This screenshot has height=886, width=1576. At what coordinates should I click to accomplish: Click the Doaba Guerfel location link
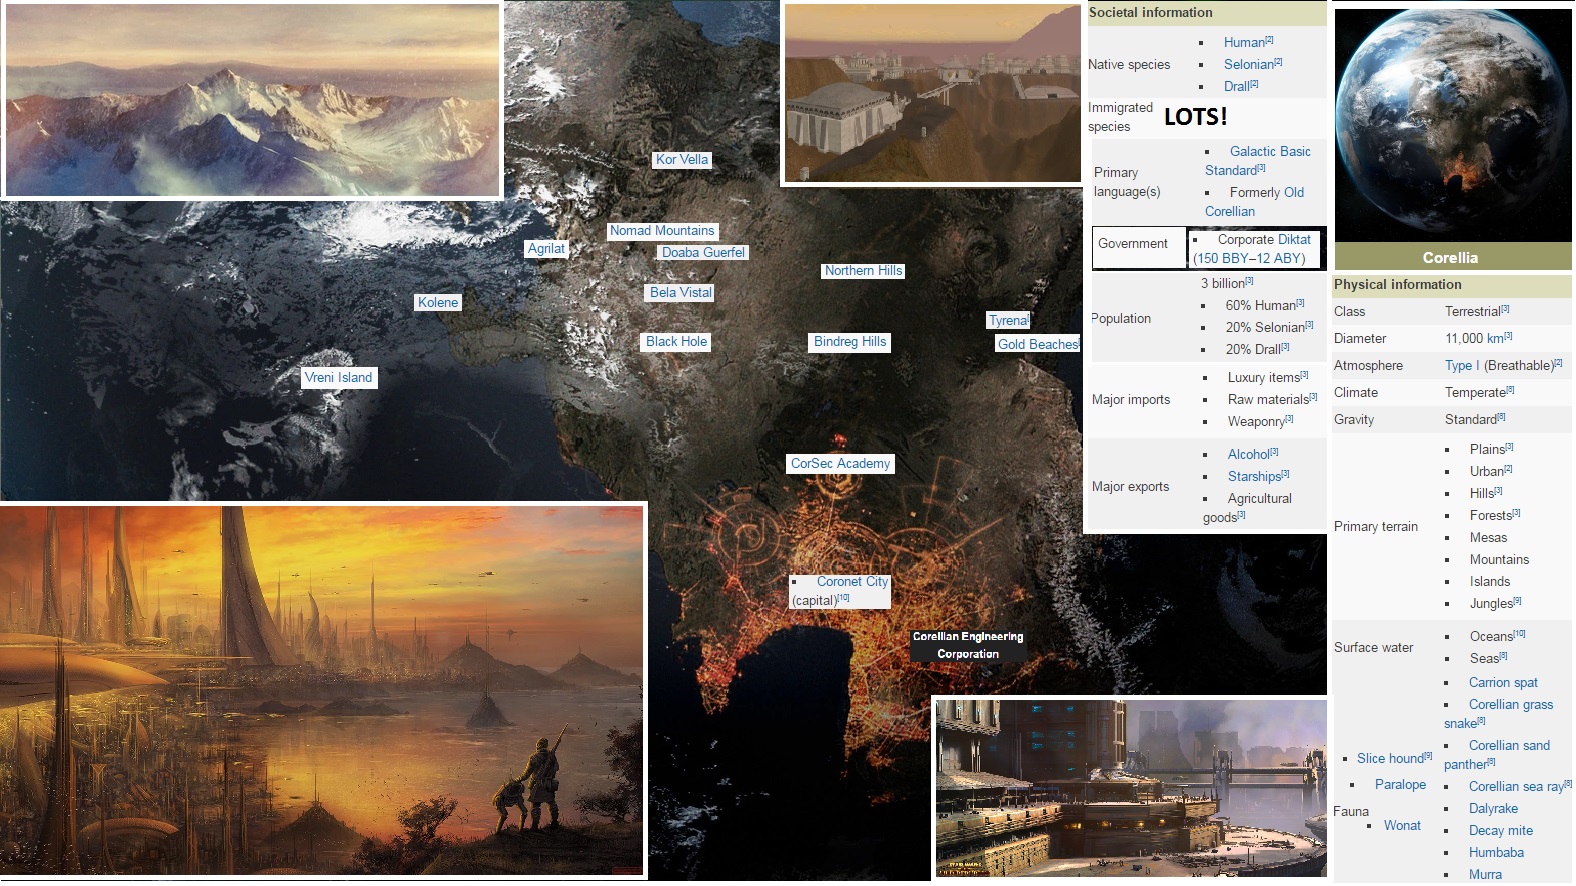click(x=703, y=253)
